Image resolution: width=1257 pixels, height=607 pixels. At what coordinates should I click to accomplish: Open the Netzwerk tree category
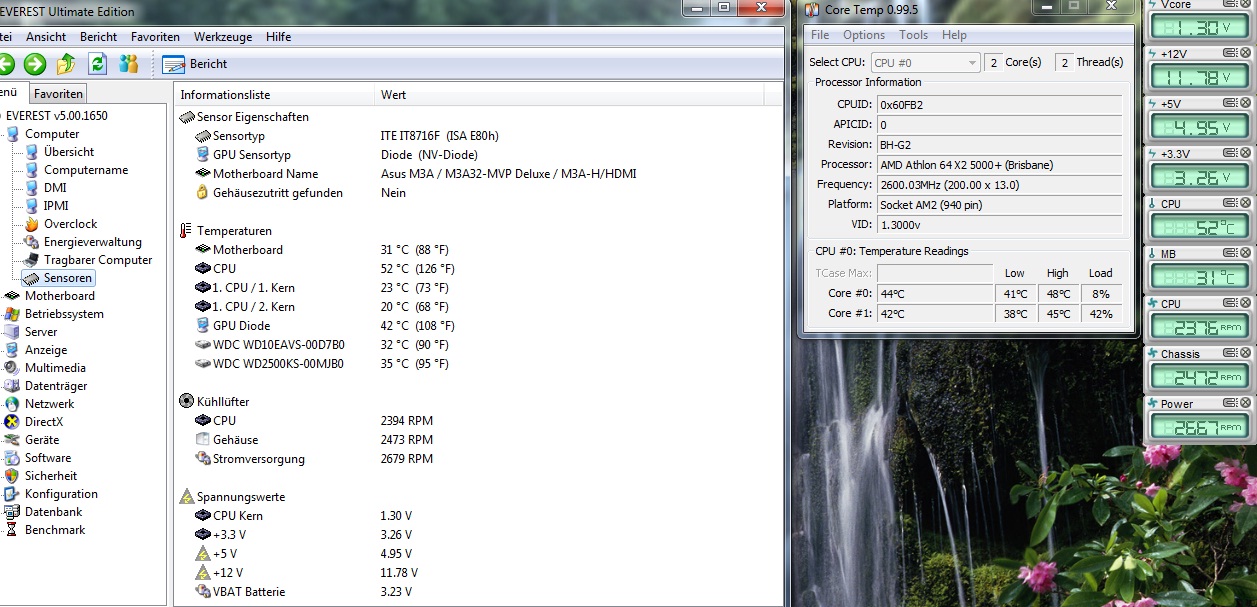click(x=39, y=404)
